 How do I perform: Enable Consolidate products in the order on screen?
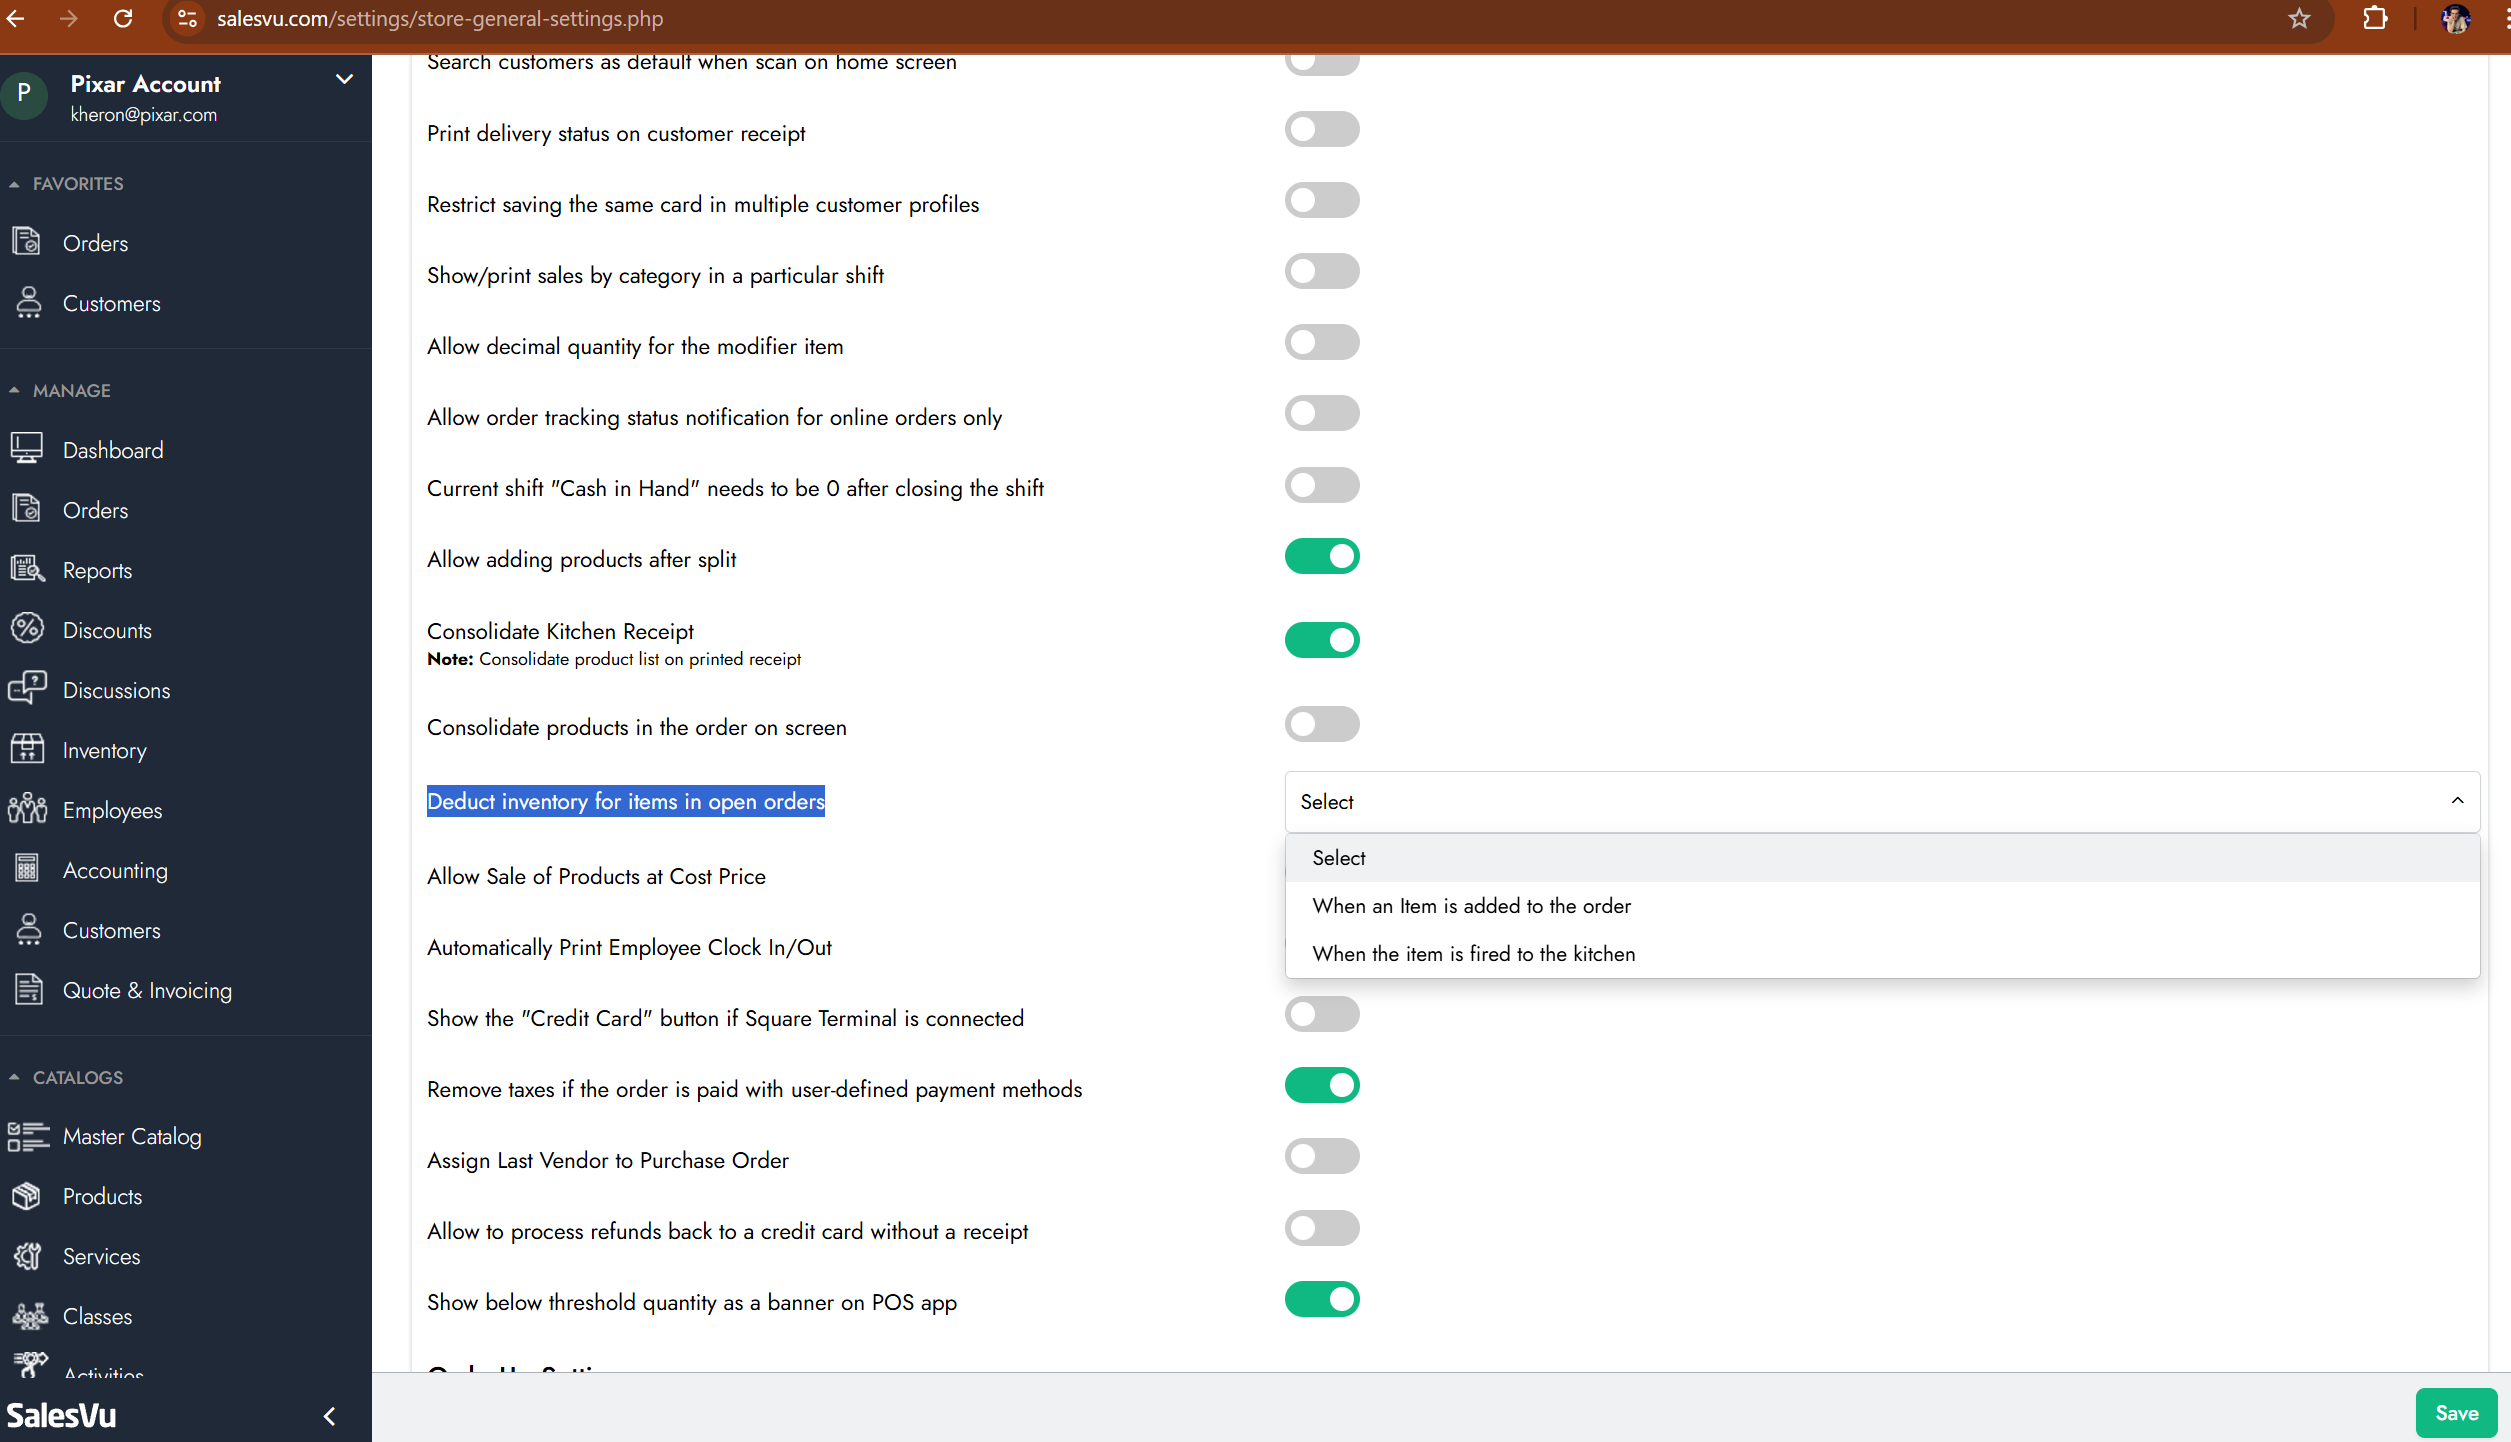pos(1321,725)
